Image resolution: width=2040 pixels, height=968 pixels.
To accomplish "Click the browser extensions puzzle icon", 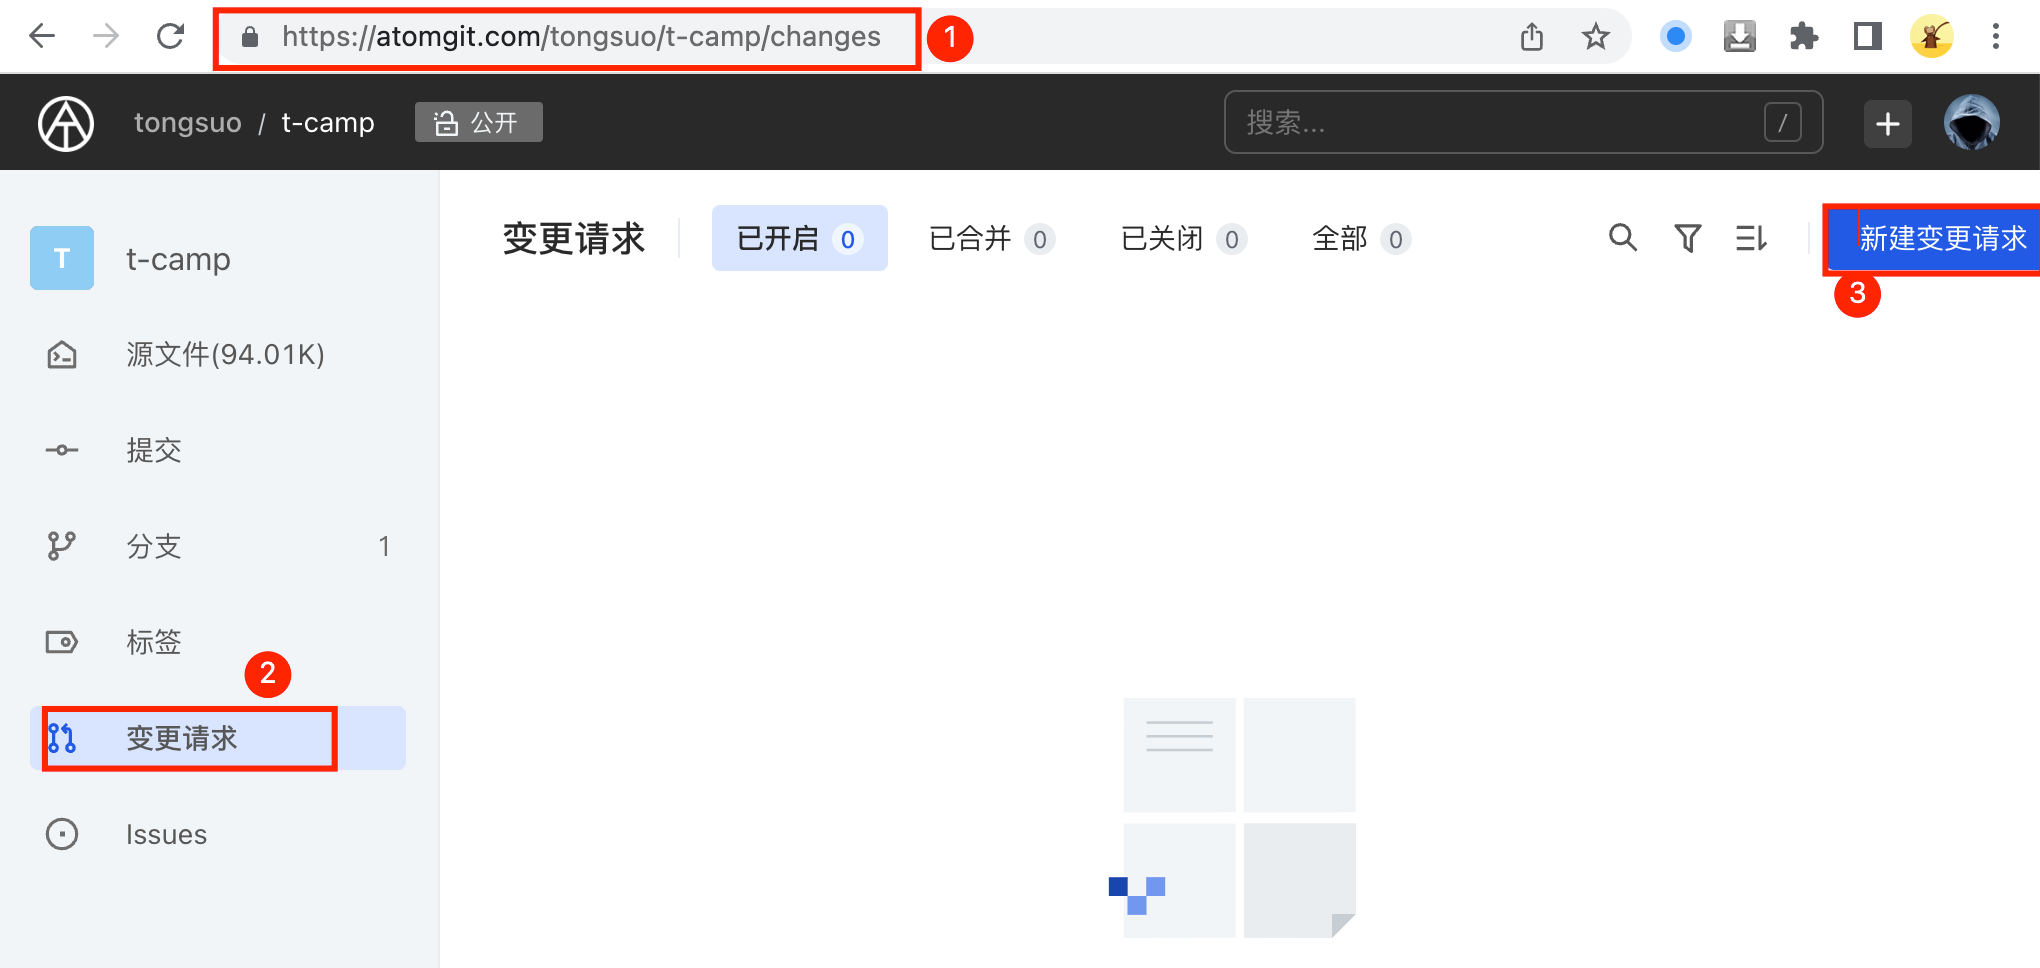I will click(x=1803, y=37).
